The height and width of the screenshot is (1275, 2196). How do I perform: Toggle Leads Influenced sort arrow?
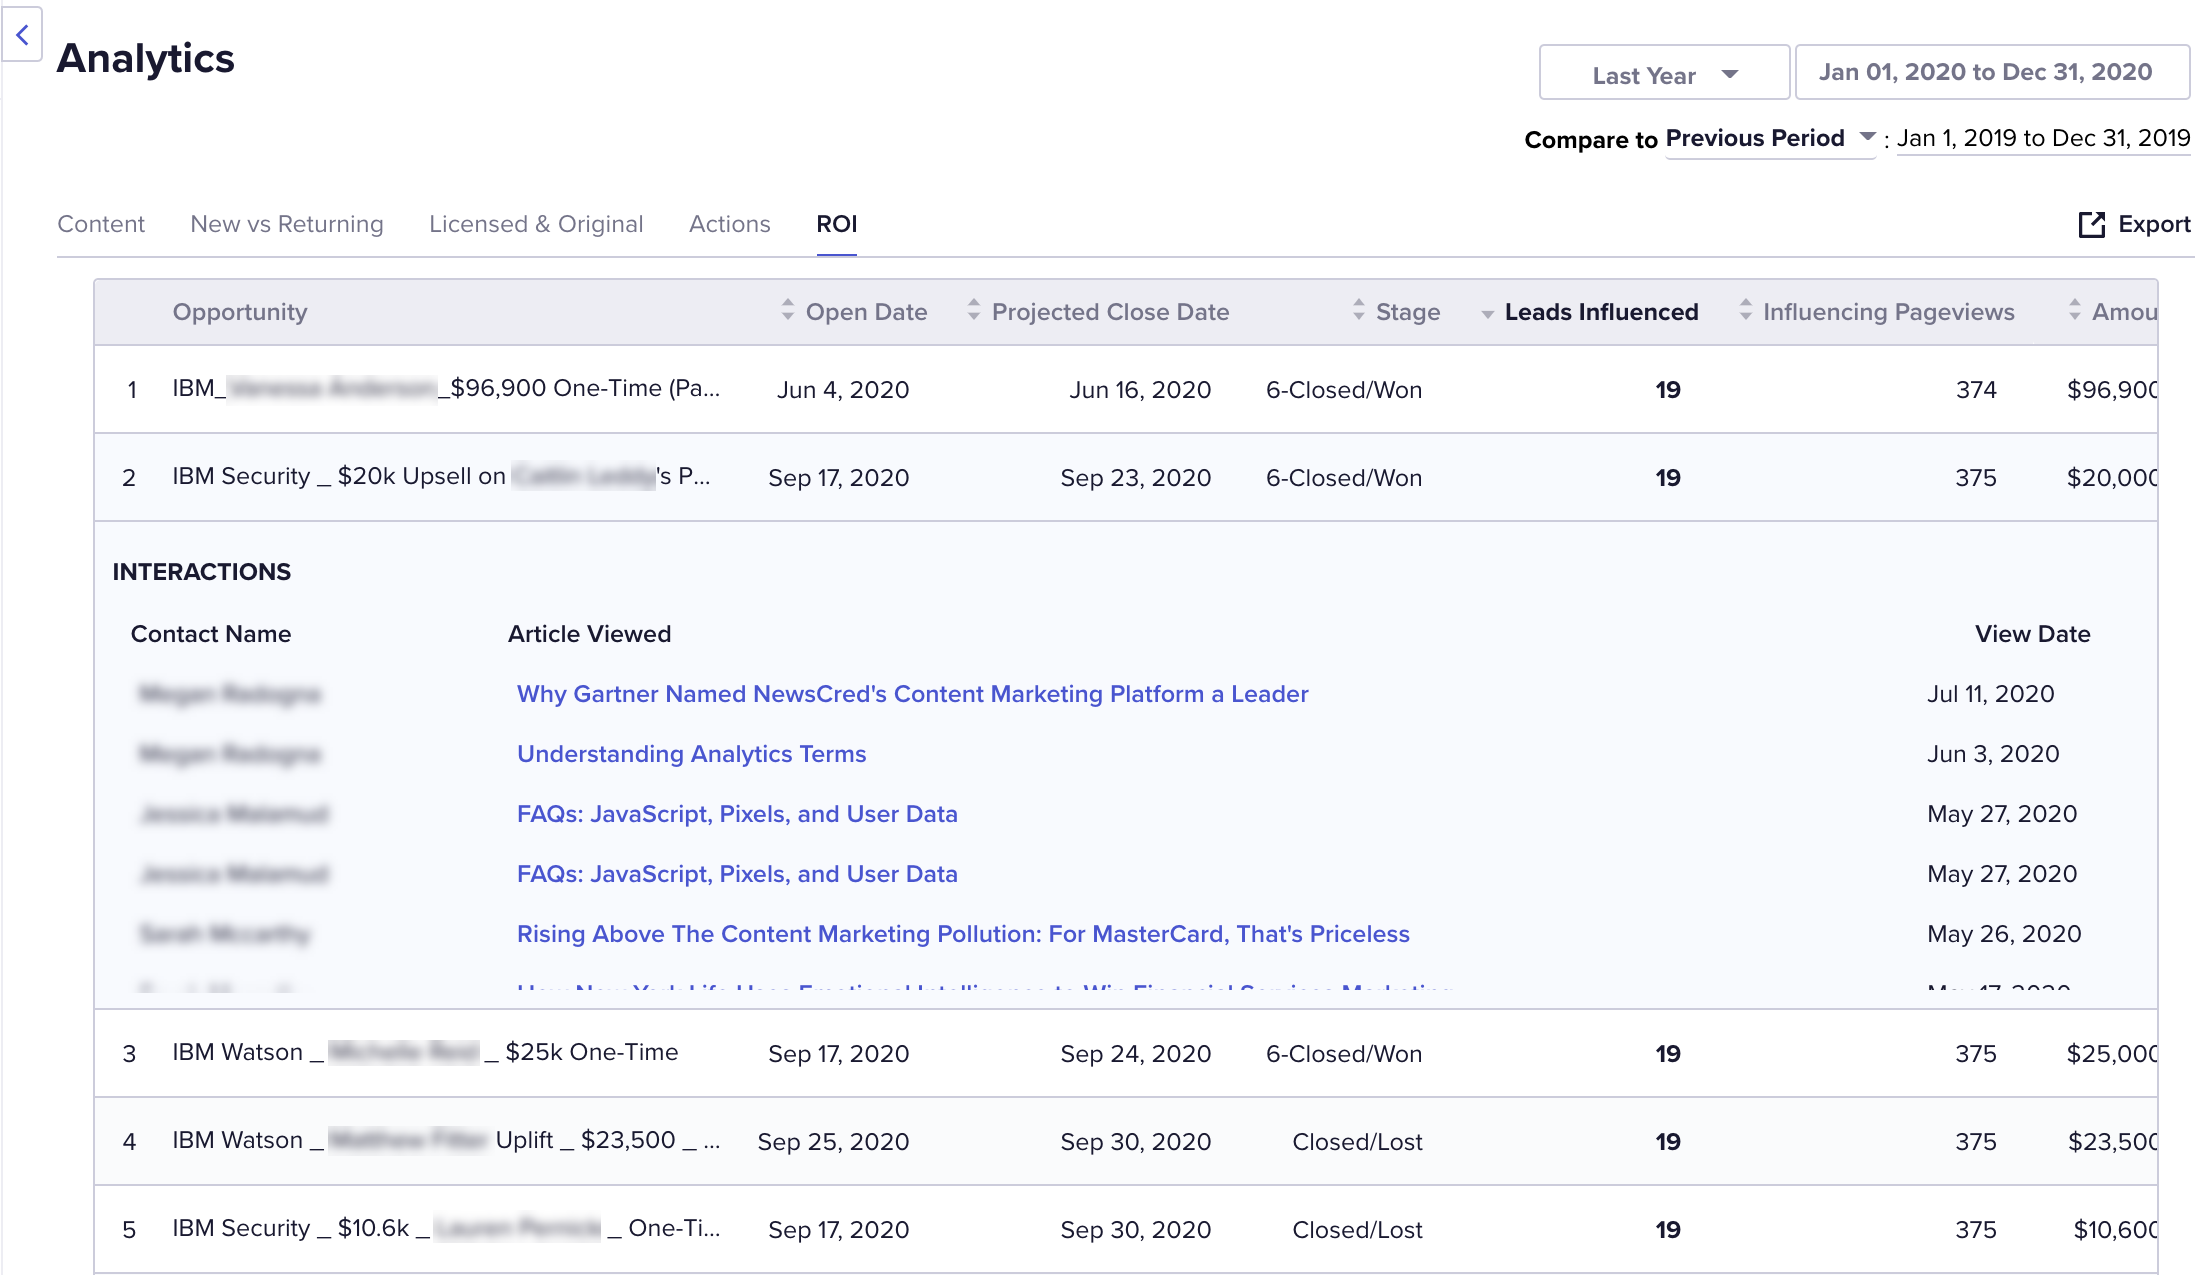[x=1488, y=314]
